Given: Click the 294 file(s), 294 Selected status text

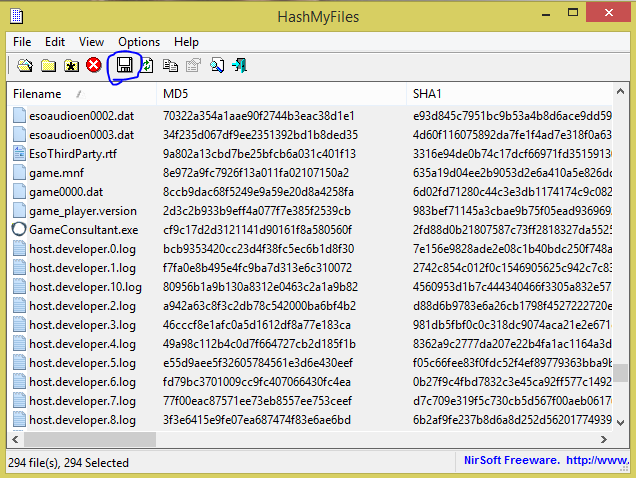Looking at the screenshot, I should click(69, 463).
